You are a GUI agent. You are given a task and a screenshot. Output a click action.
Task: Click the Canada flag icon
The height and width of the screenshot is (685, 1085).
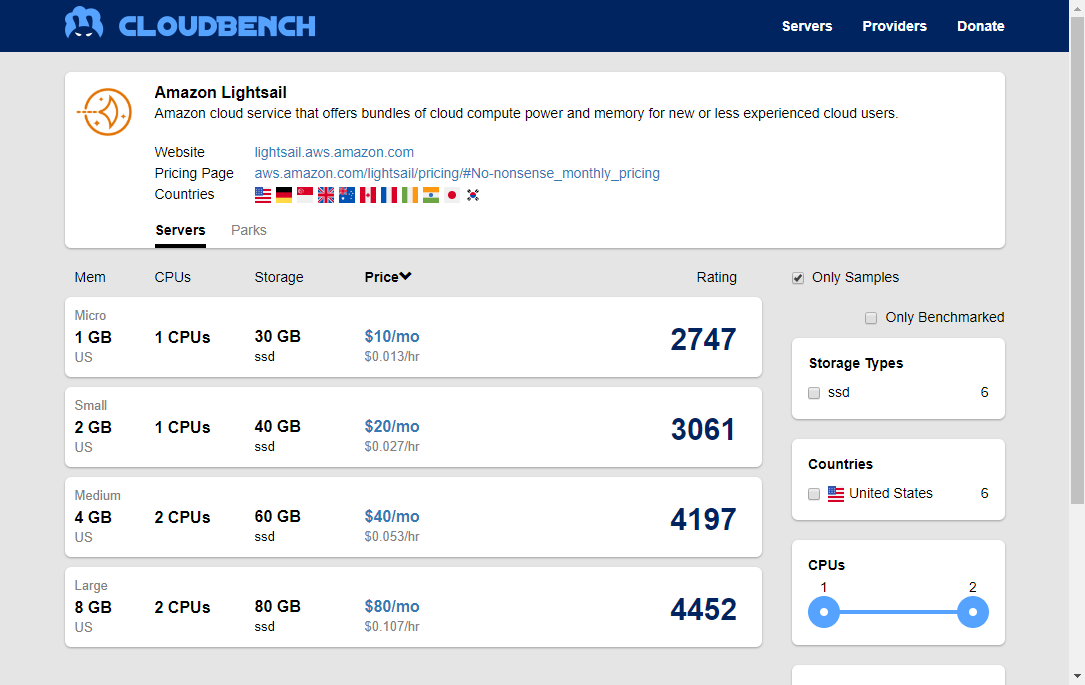pos(368,195)
